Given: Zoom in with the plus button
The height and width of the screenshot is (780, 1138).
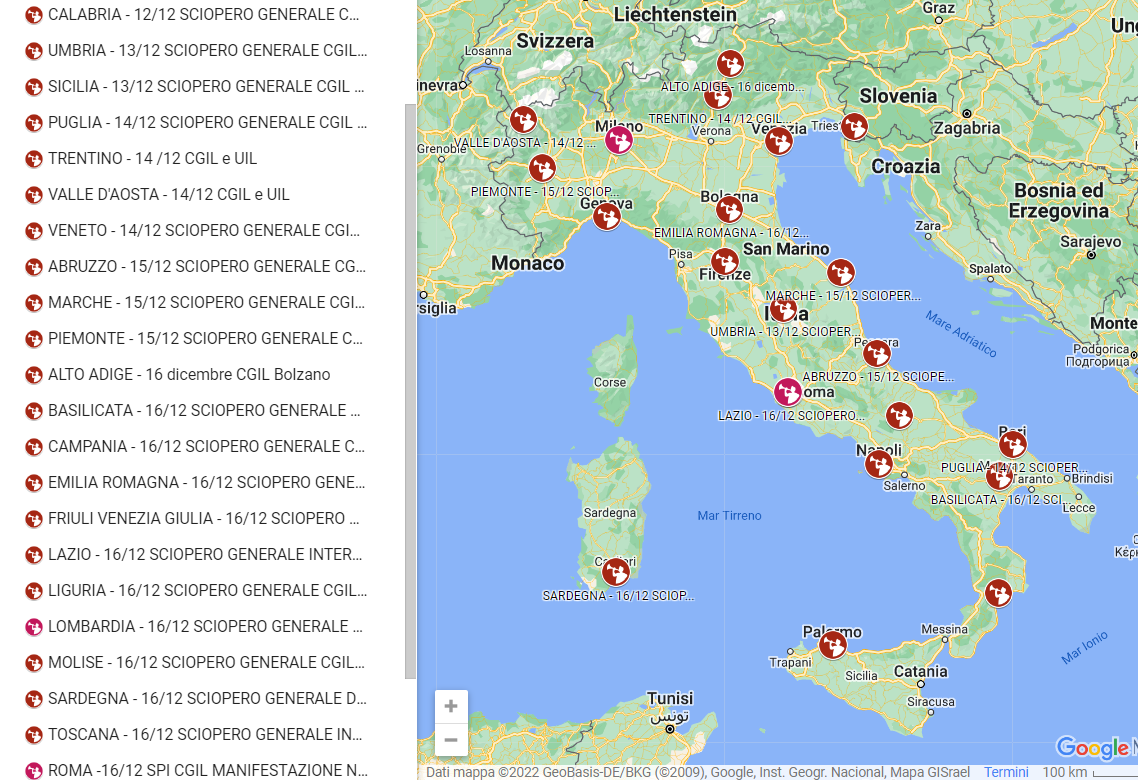Looking at the screenshot, I should click(451, 706).
